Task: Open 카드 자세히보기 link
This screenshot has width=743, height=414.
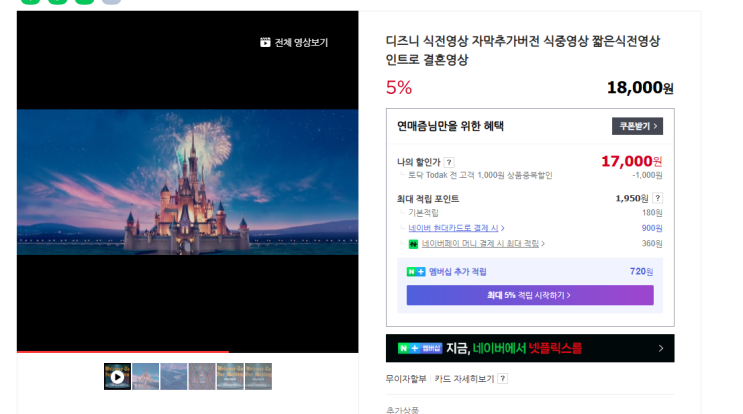Action: (x=464, y=379)
